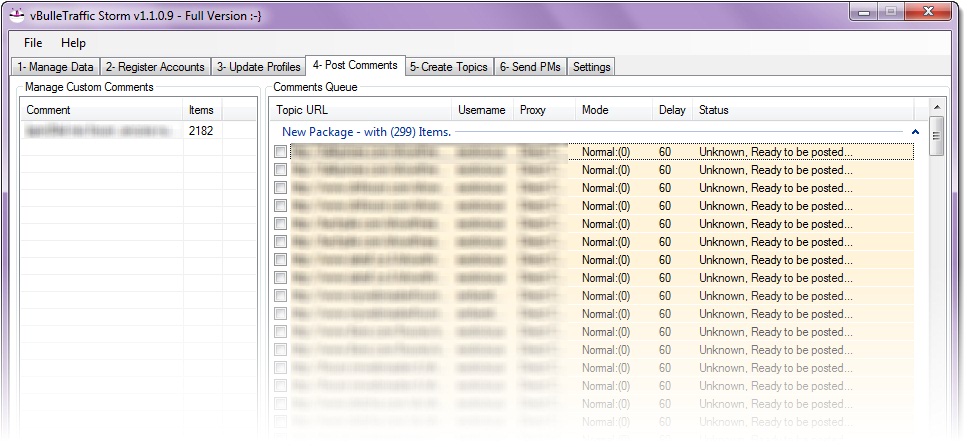Switch to the 1- Manage Data tab
This screenshot has height=447, width=969.
56,67
